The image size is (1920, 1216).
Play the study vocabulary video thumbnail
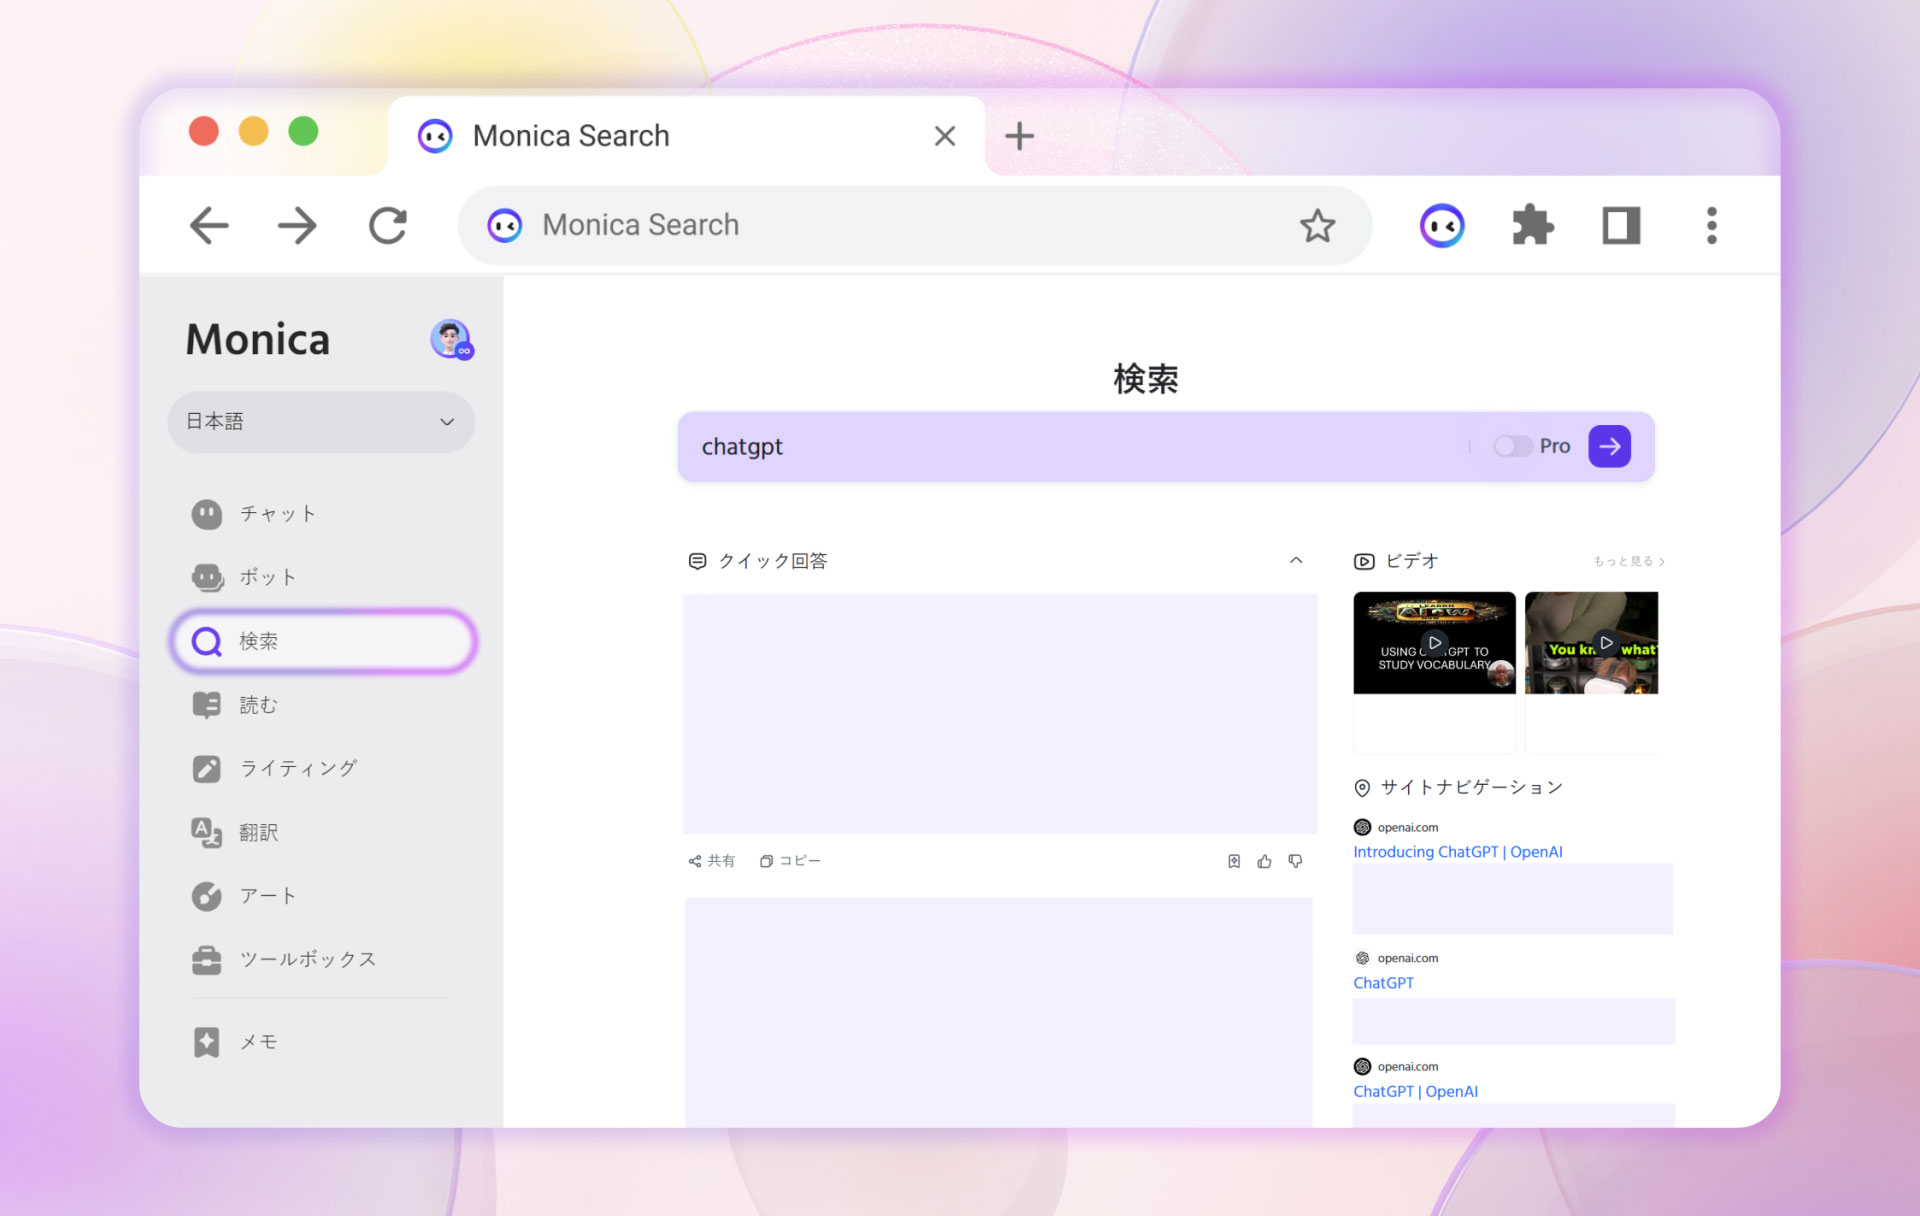click(1434, 643)
